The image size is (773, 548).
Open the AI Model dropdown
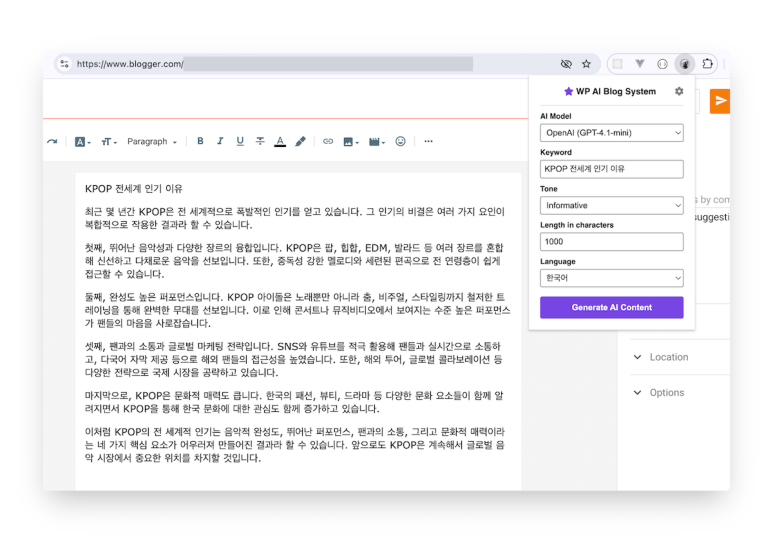click(x=611, y=133)
